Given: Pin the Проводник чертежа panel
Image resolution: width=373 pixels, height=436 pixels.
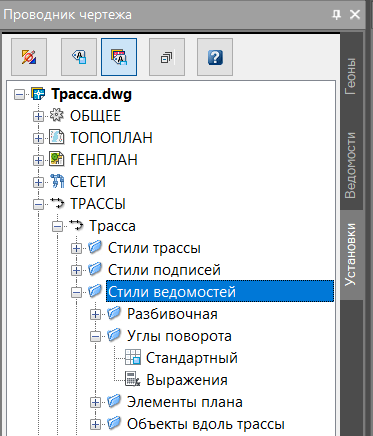Looking at the screenshot, I should pos(337,14).
